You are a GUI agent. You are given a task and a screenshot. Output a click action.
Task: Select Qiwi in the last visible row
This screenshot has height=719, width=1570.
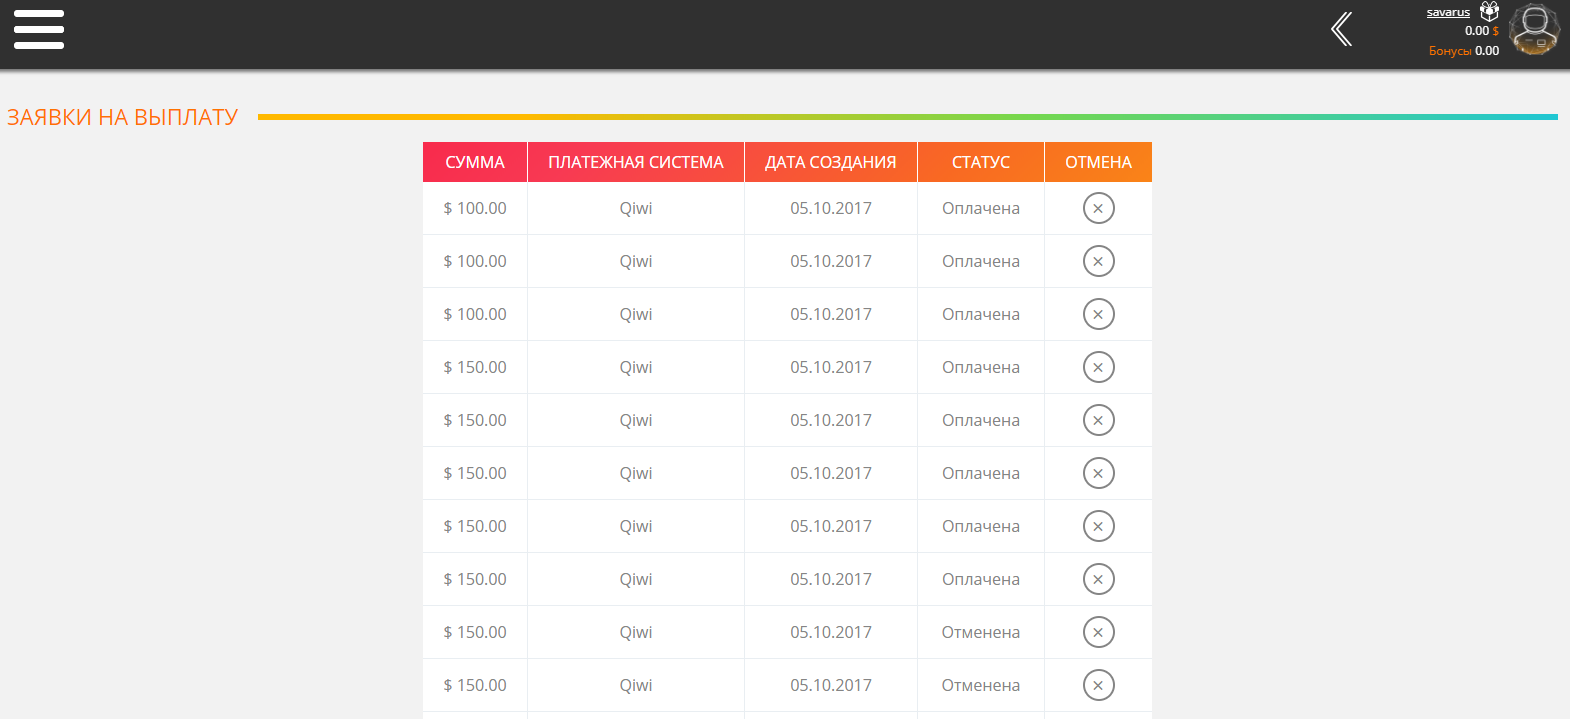[636, 685]
